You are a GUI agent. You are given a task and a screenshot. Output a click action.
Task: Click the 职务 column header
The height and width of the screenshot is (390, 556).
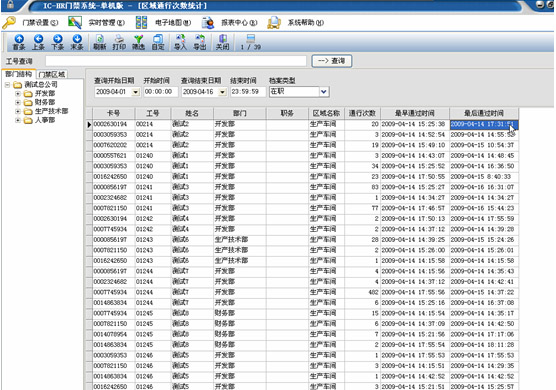(287, 113)
